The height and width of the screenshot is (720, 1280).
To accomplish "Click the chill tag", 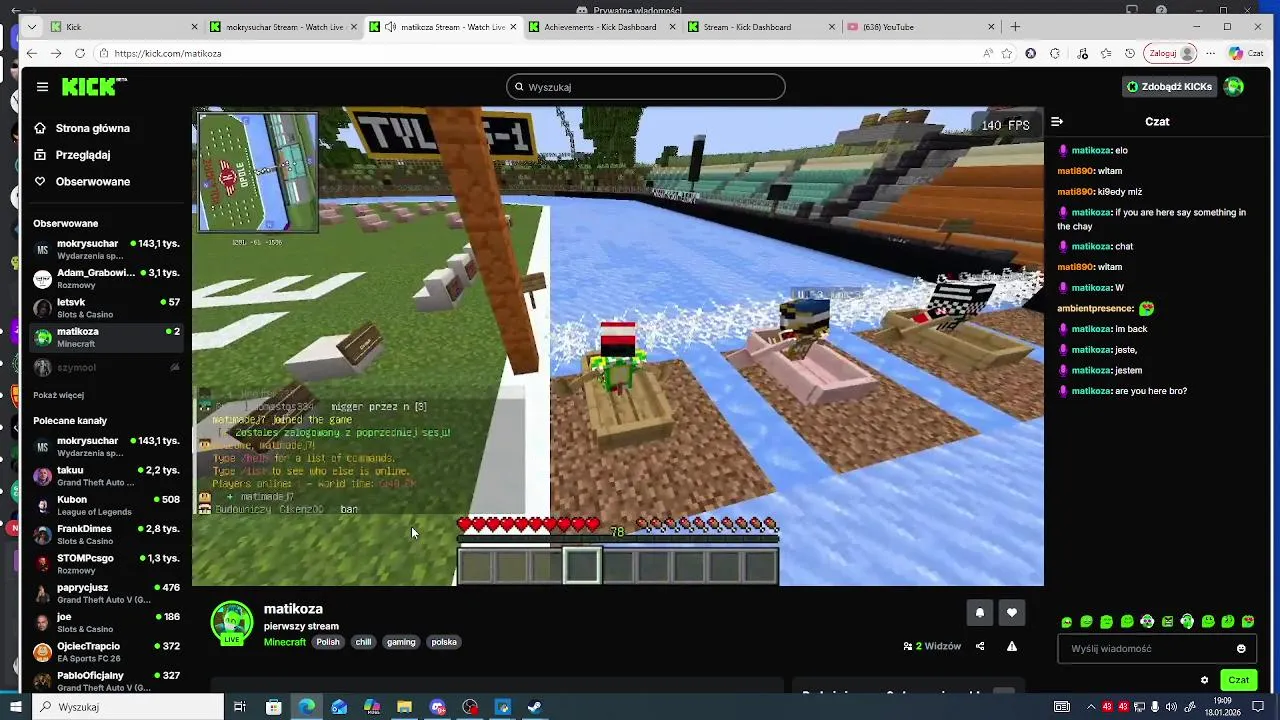I will click(363, 642).
